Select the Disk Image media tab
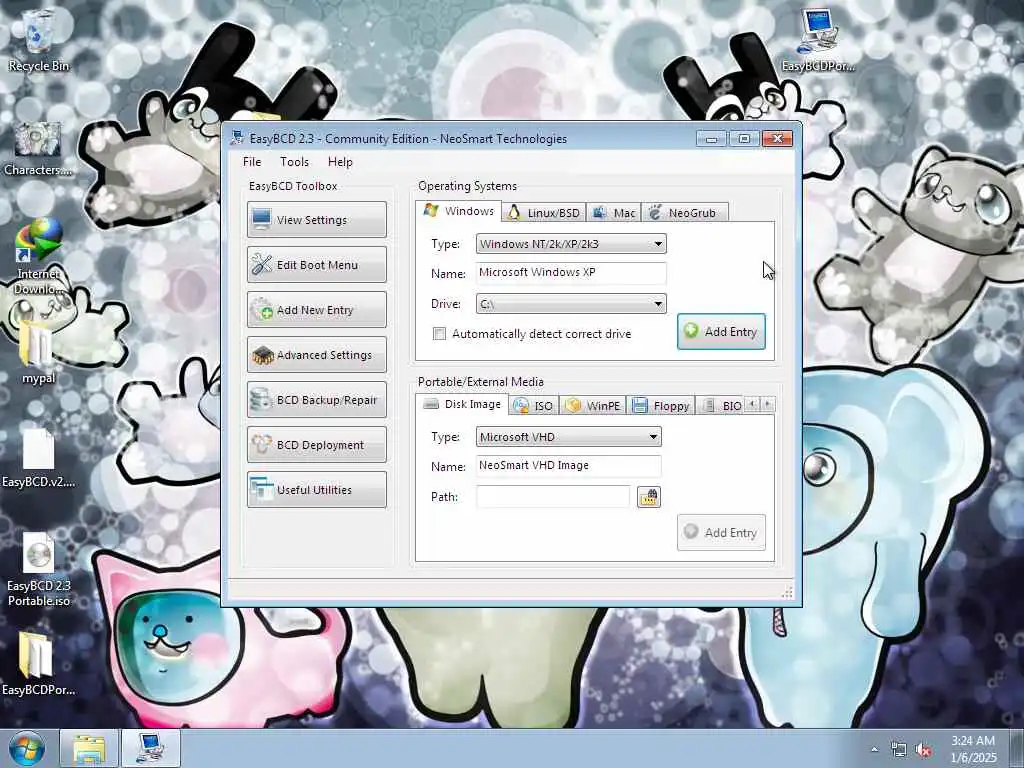The image size is (1024, 768). (462, 404)
